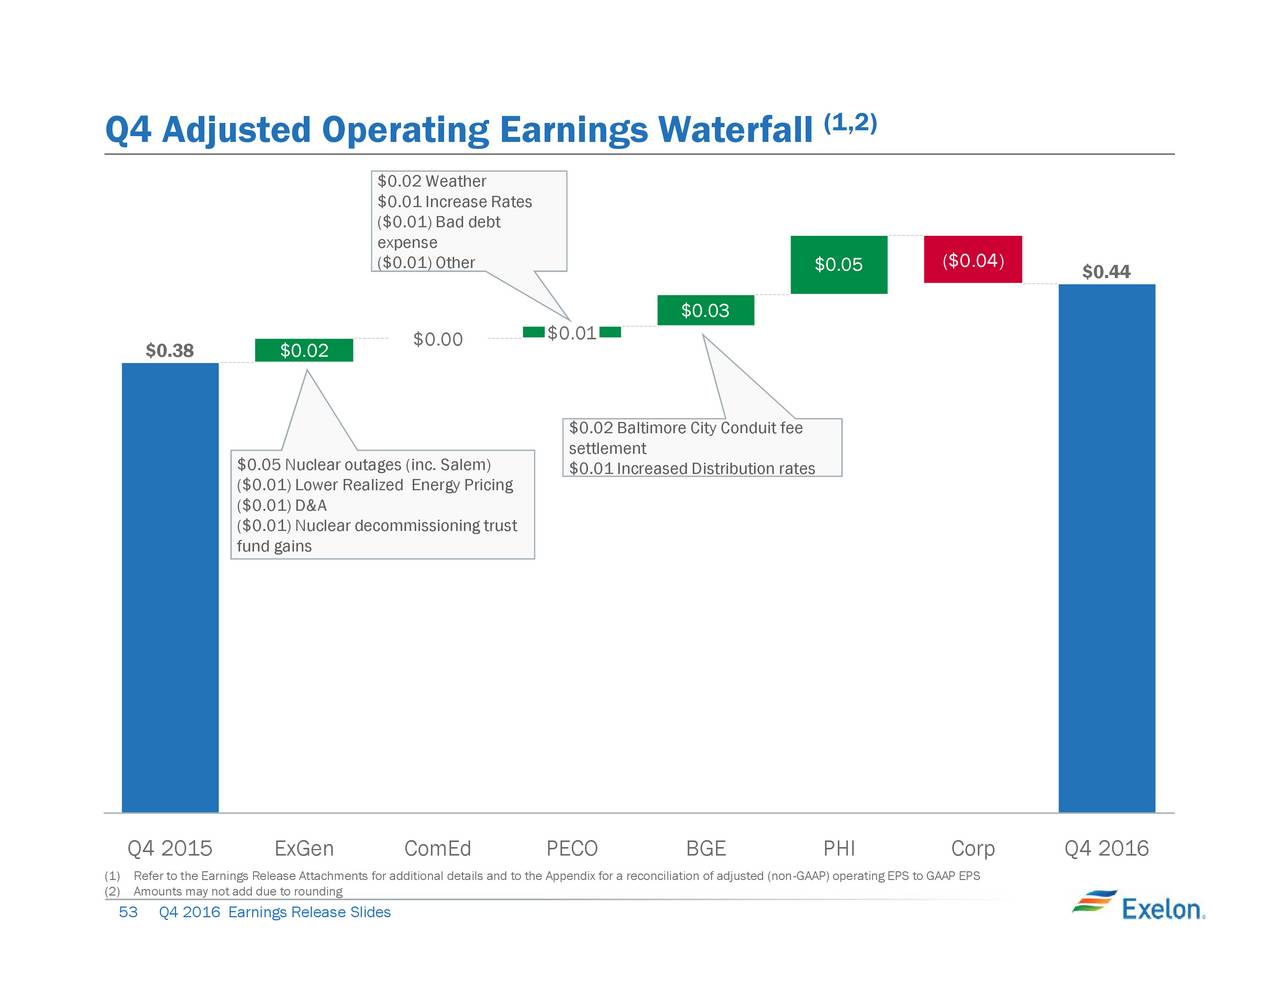The width and height of the screenshot is (1280, 989).
Task: Click 'Q4 2016 Earnings Release Slides' footer text
Action: pos(275,912)
